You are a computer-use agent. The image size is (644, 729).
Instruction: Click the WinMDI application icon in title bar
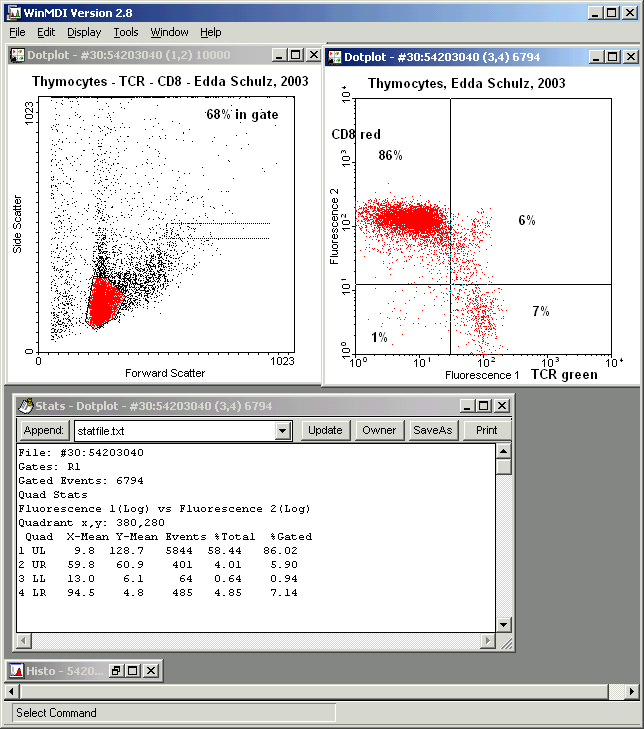(10, 12)
